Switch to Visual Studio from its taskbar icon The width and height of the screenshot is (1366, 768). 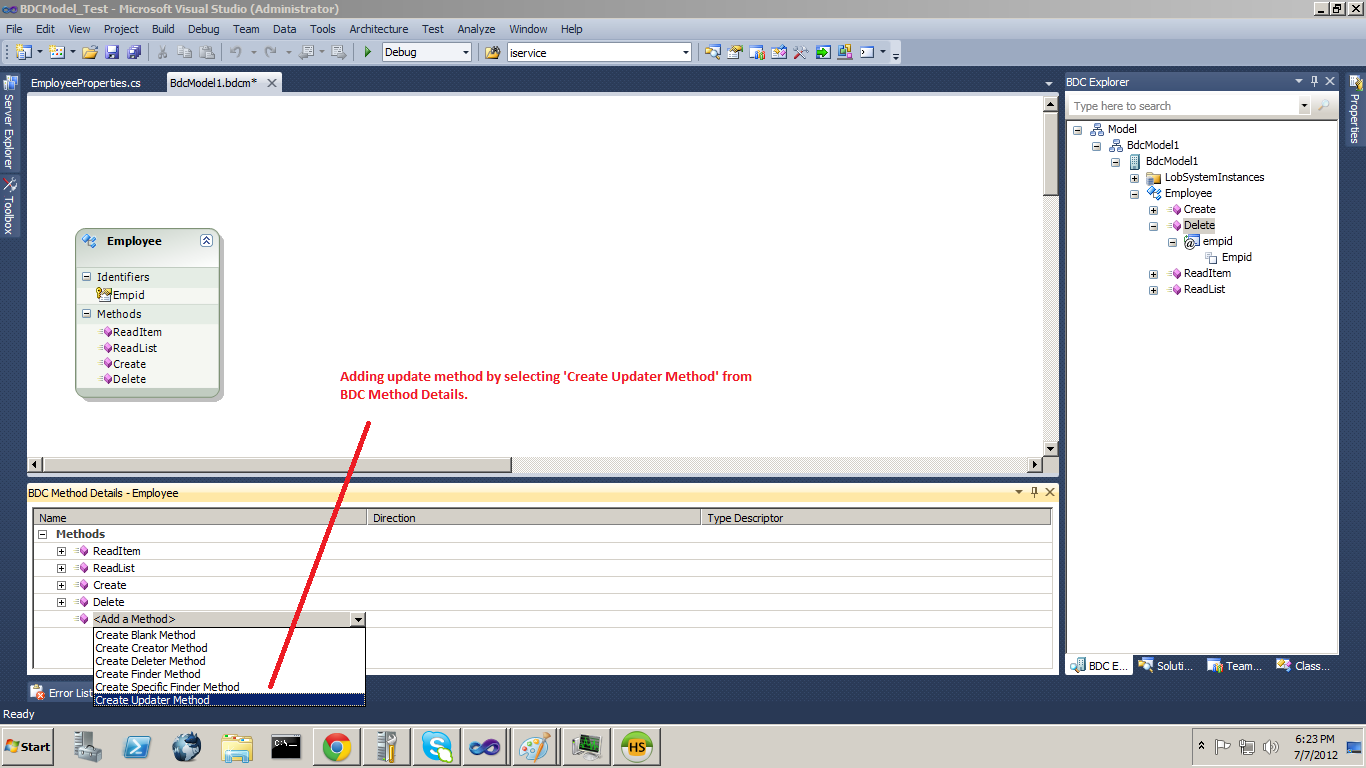pos(487,746)
